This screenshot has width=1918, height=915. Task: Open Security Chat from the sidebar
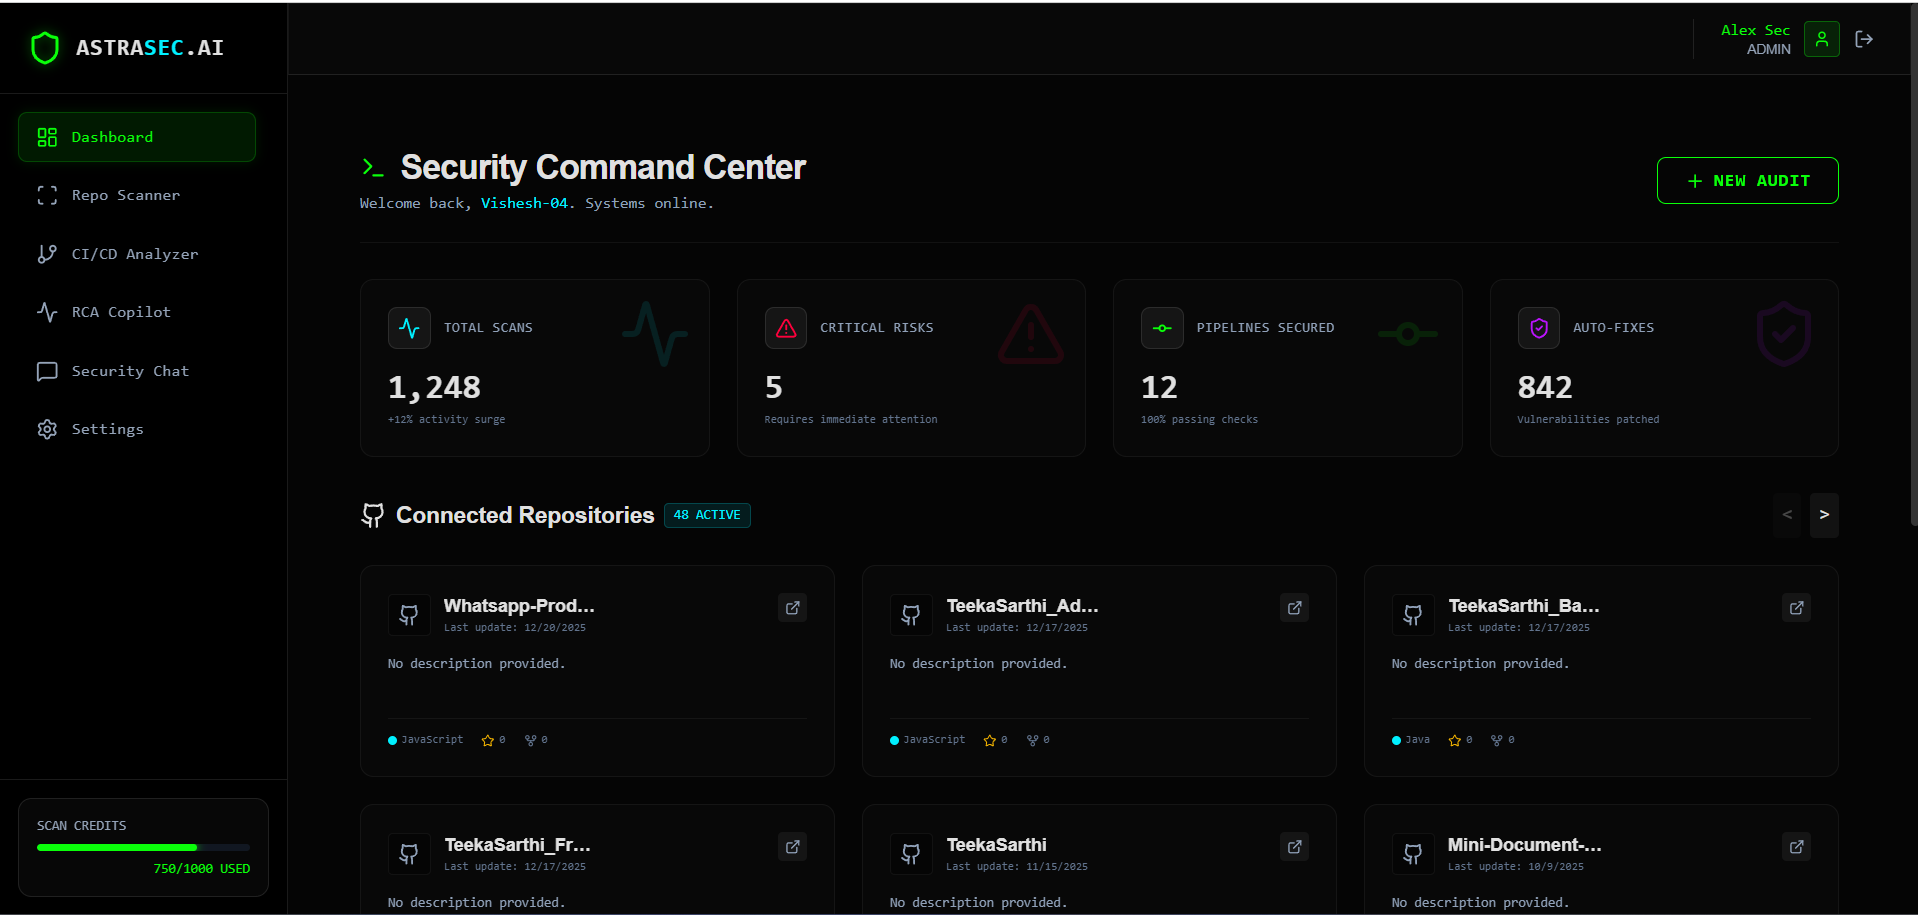137,371
